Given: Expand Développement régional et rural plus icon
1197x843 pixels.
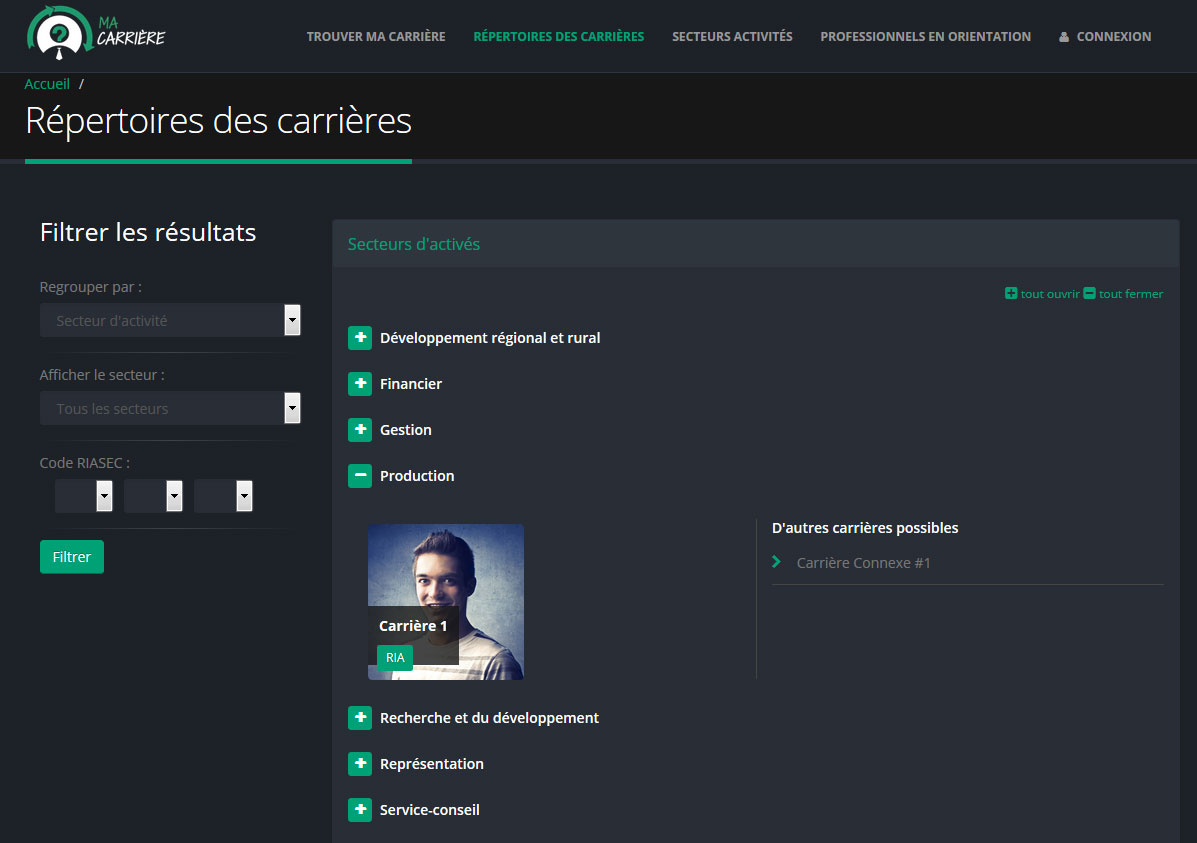Looking at the screenshot, I should coord(360,338).
